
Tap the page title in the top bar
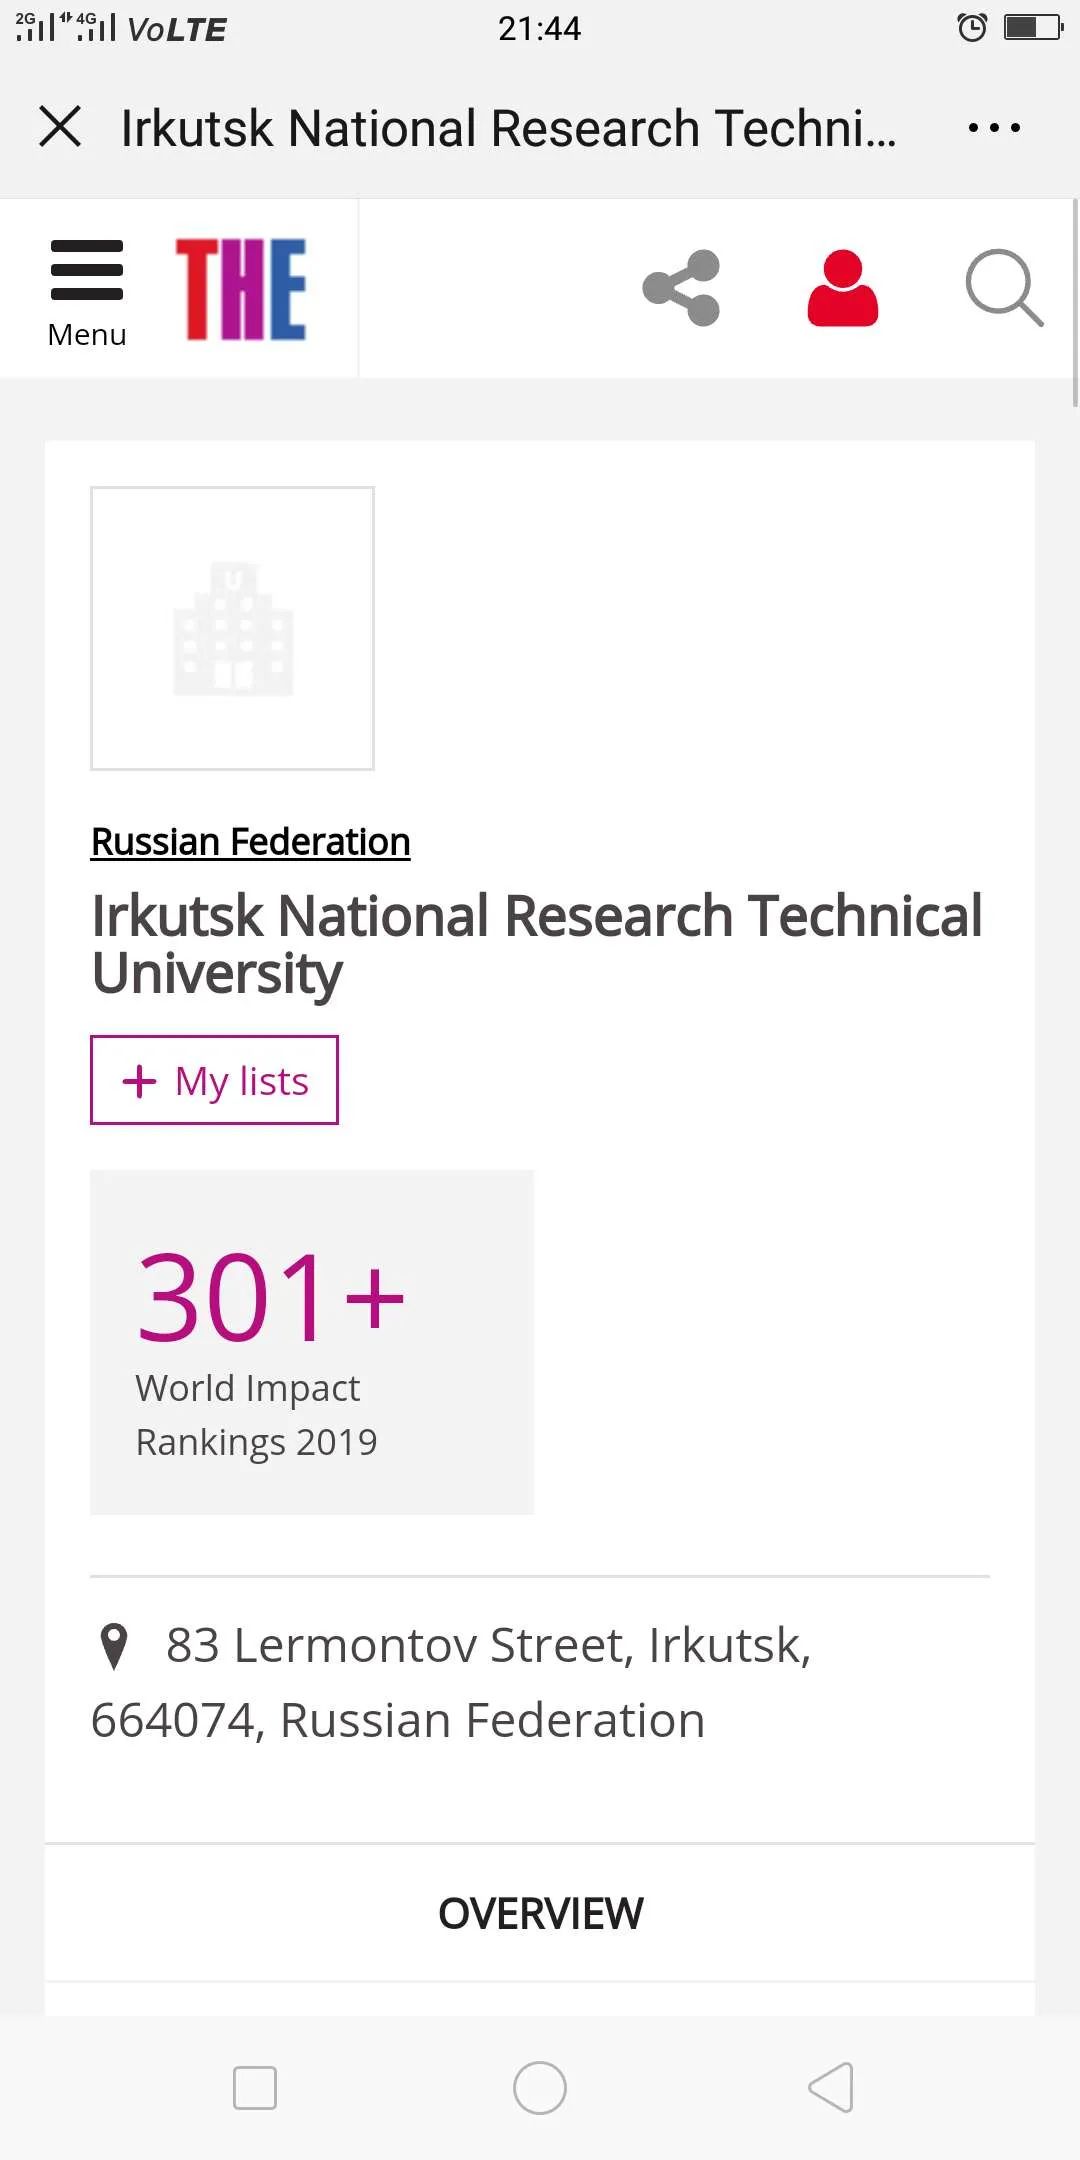[x=508, y=128]
